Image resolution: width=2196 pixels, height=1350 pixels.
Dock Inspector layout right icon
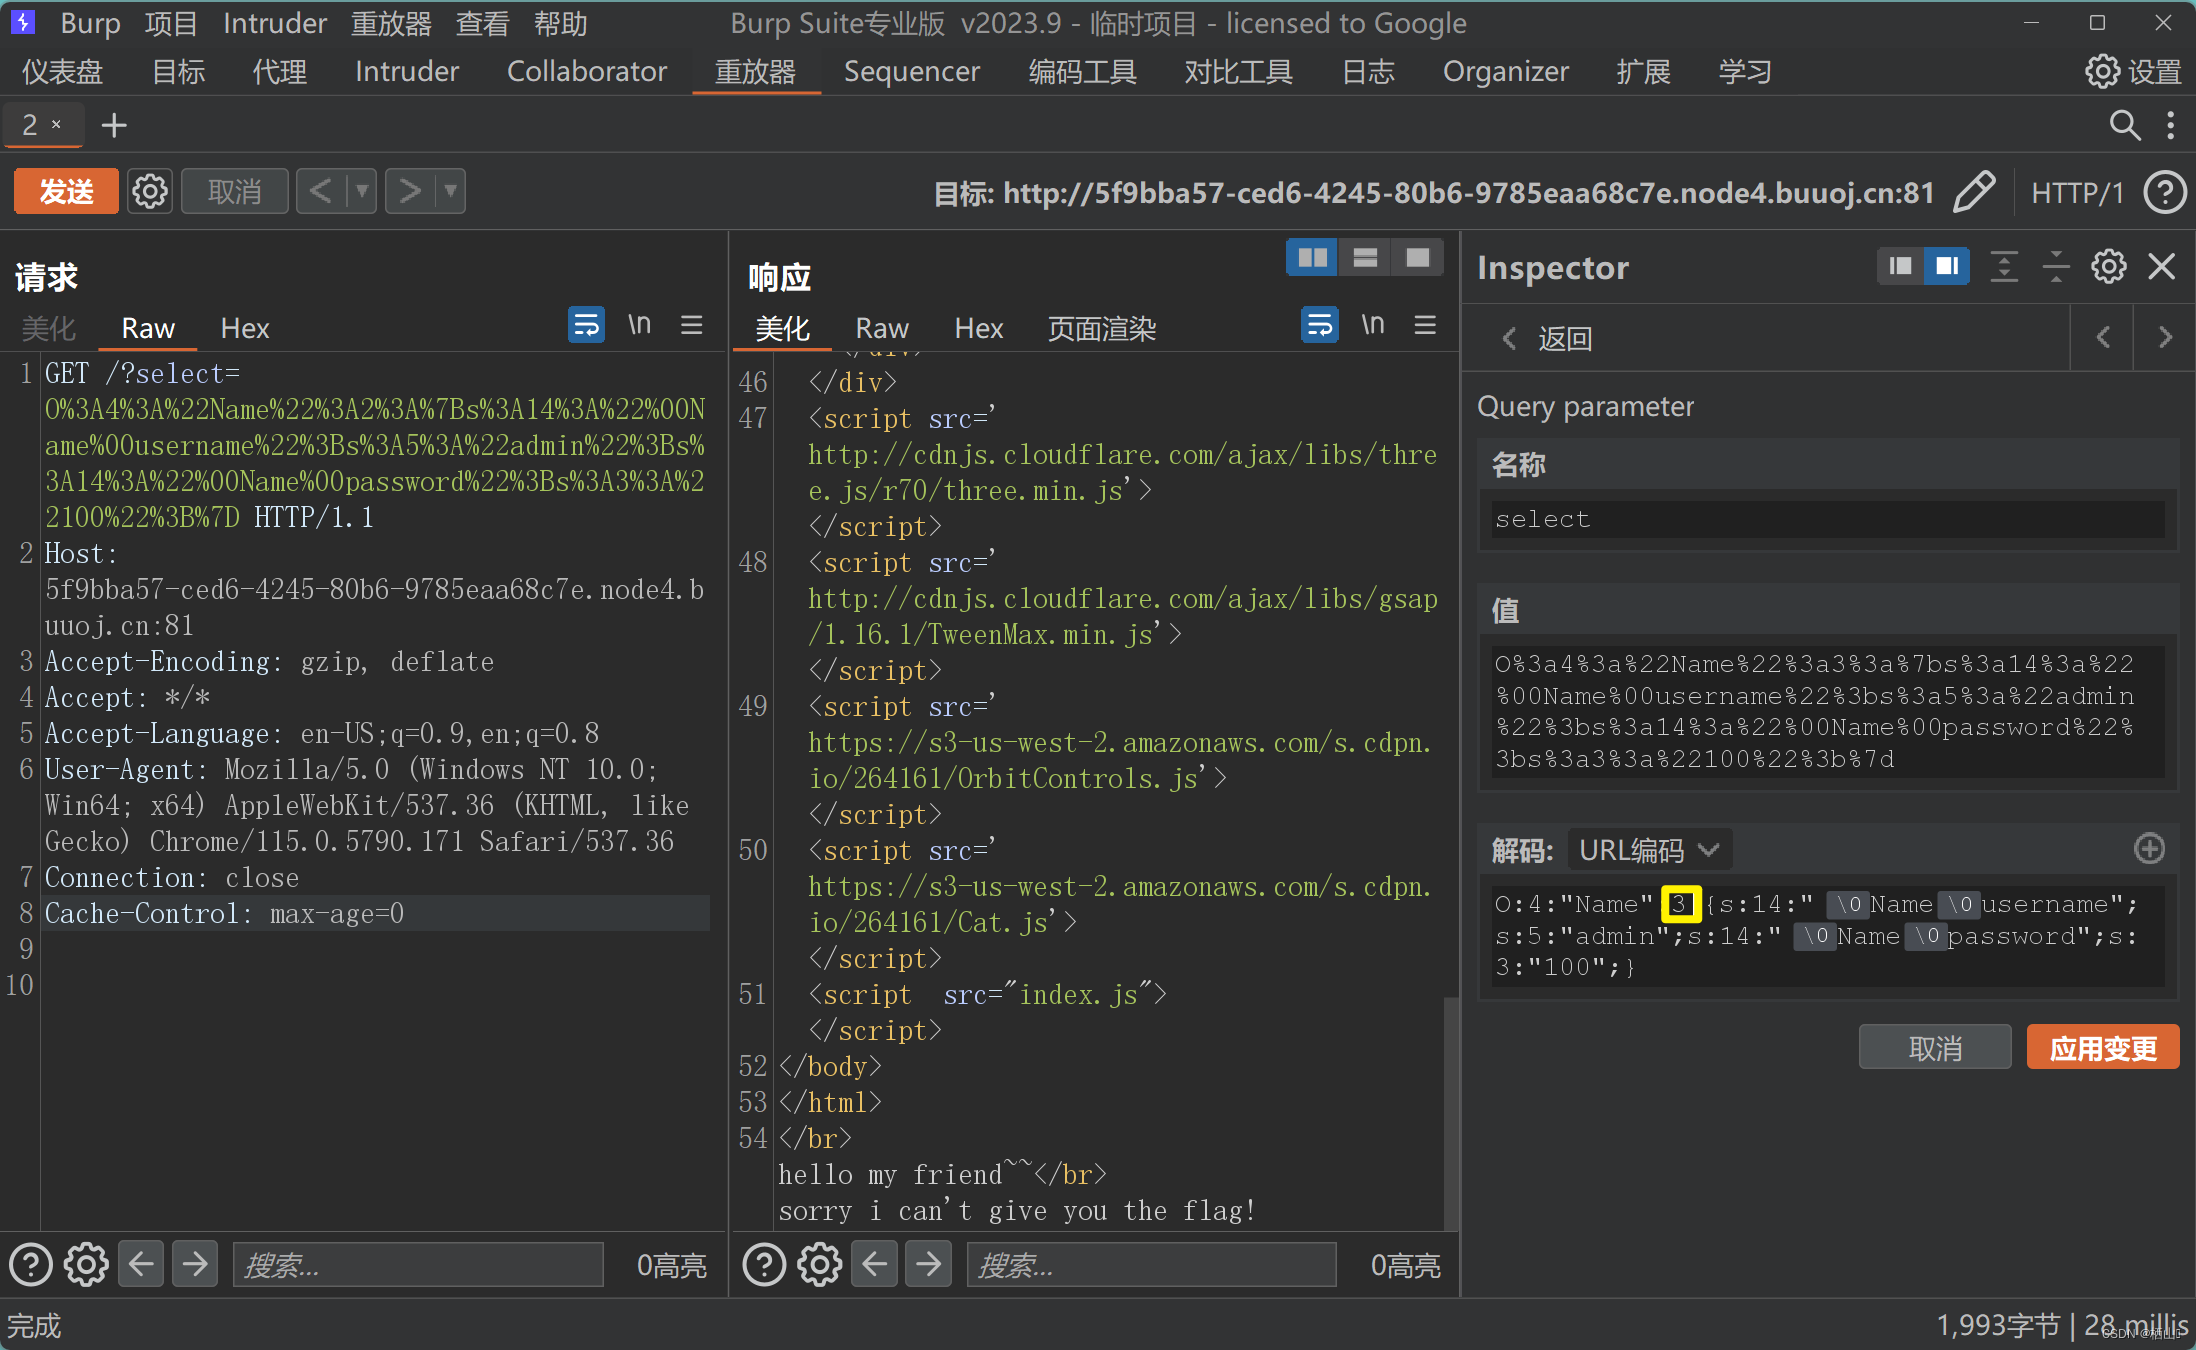[x=1947, y=266]
